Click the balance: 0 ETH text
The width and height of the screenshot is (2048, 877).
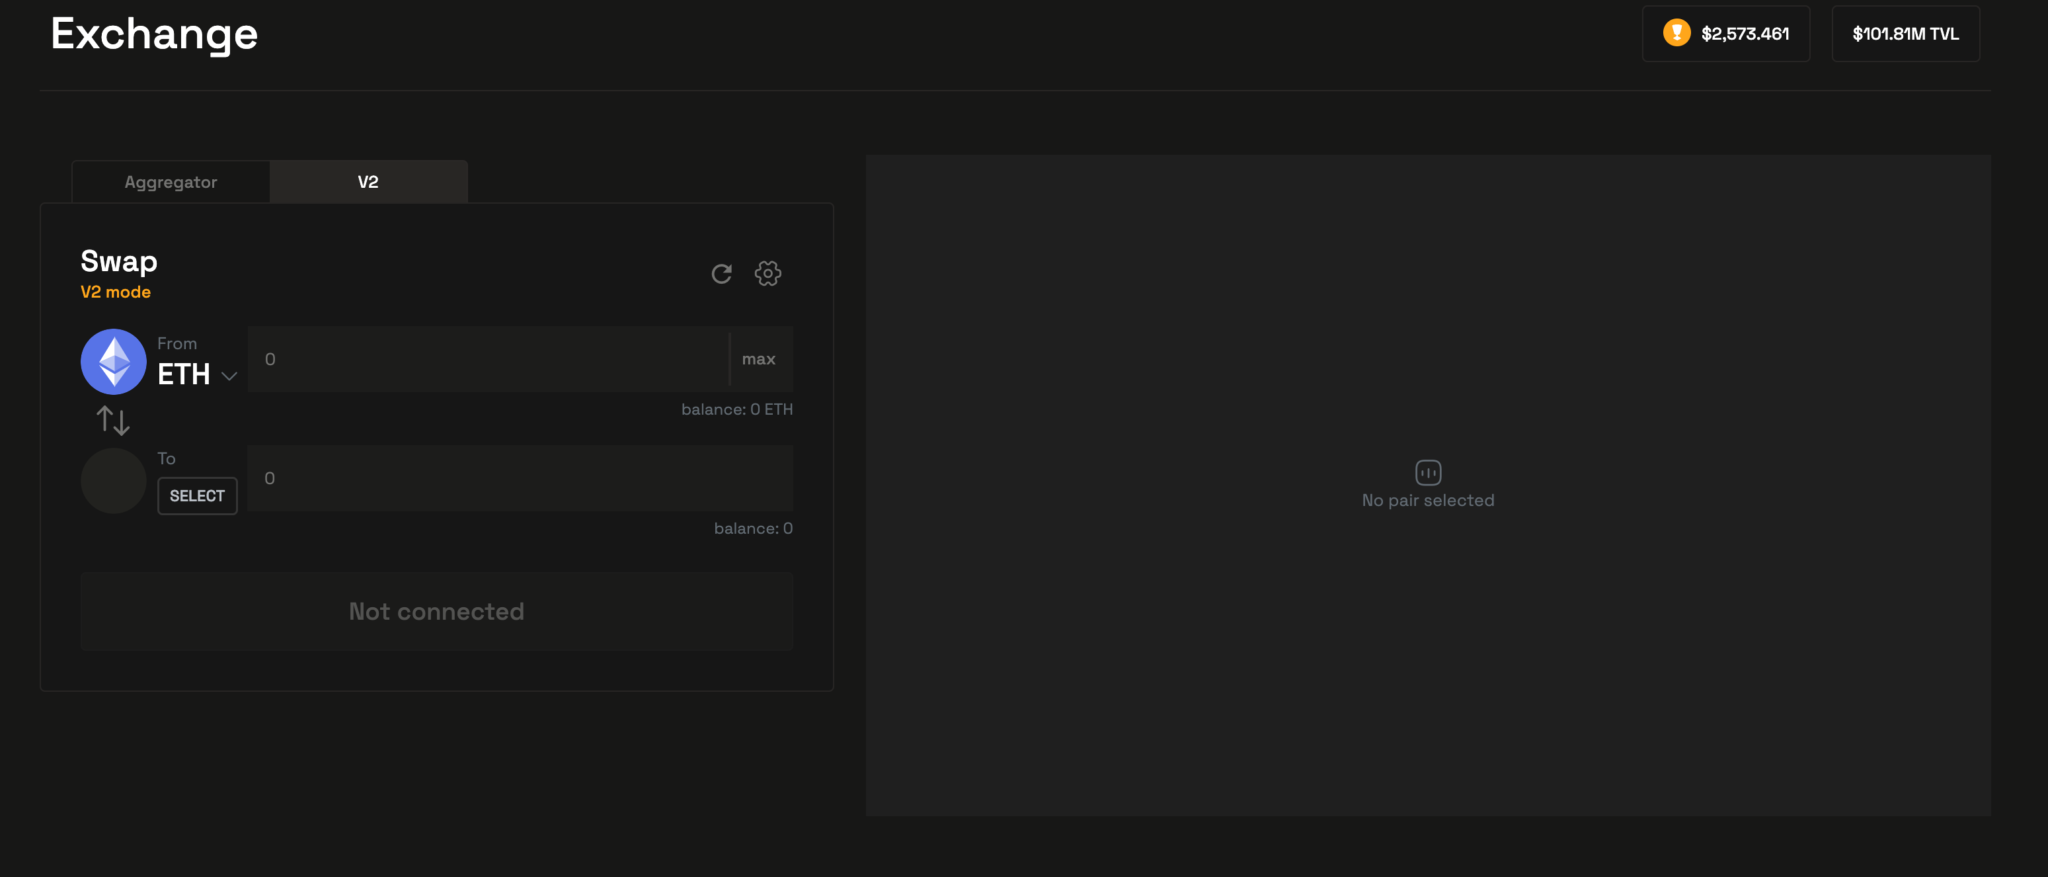tap(737, 410)
